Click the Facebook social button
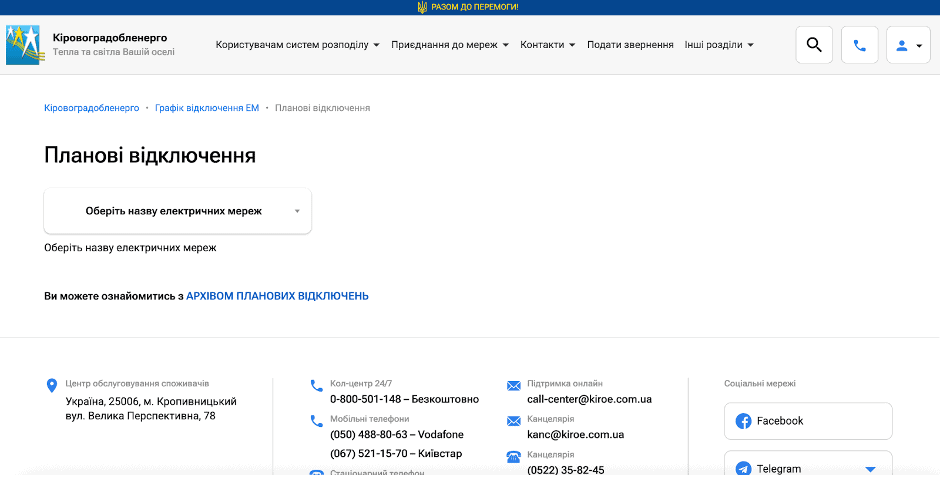 [x=808, y=421]
